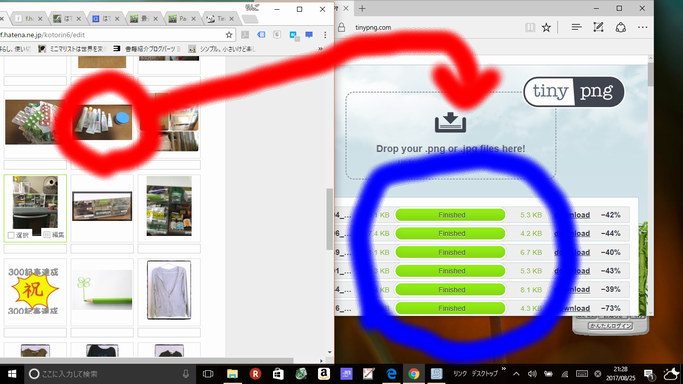
Task: Select the green pencil thumbnail image
Action: click(102, 290)
